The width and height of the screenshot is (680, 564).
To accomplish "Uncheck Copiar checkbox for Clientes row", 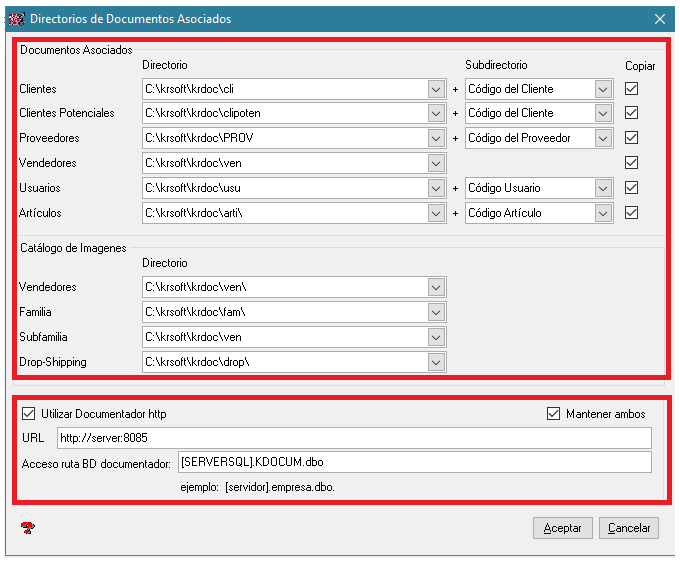I will tap(631, 89).
